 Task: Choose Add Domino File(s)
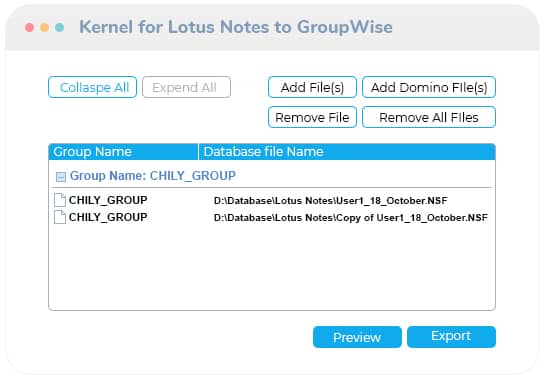click(x=429, y=87)
